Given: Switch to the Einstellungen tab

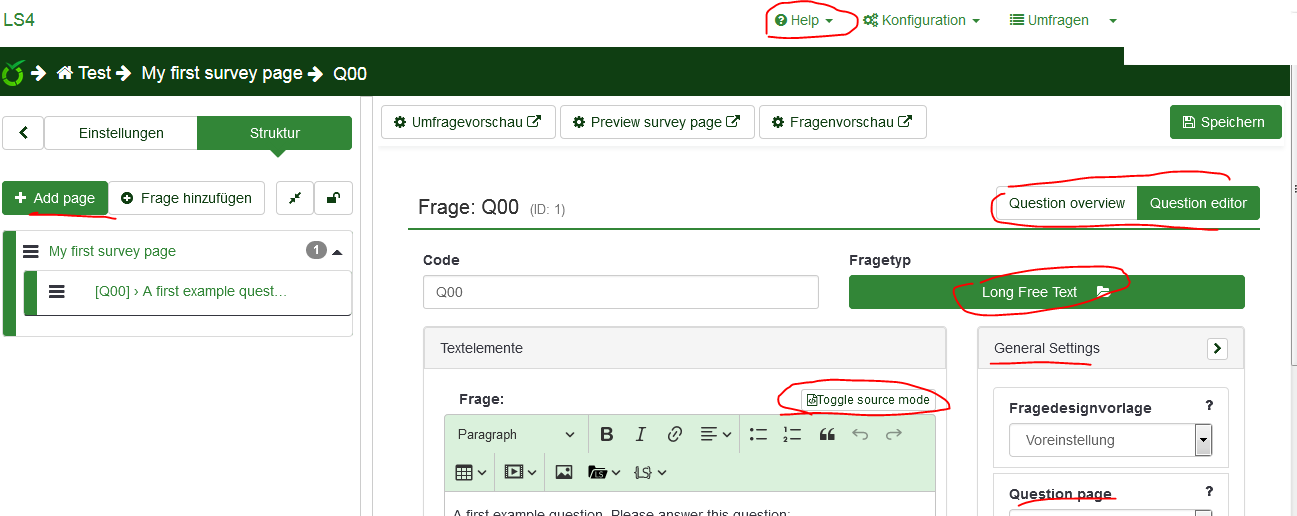Looking at the screenshot, I should pyautogui.click(x=121, y=133).
